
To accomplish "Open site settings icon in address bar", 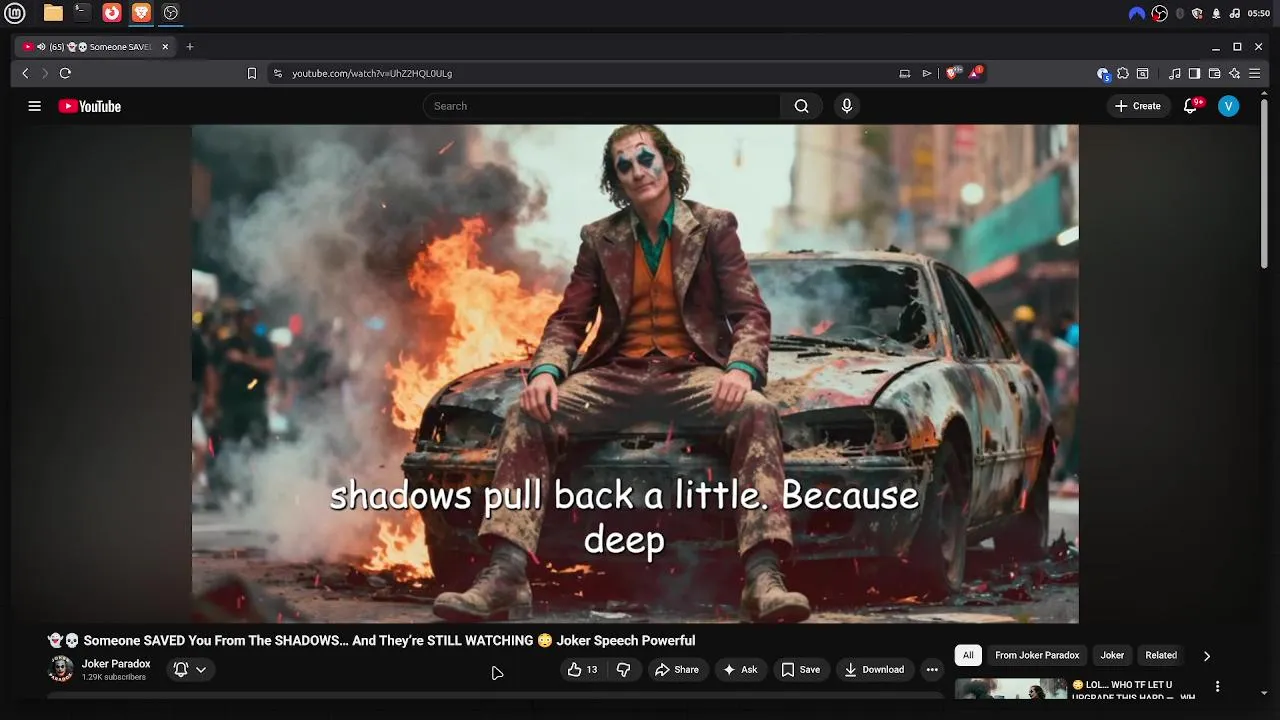I will tap(278, 73).
